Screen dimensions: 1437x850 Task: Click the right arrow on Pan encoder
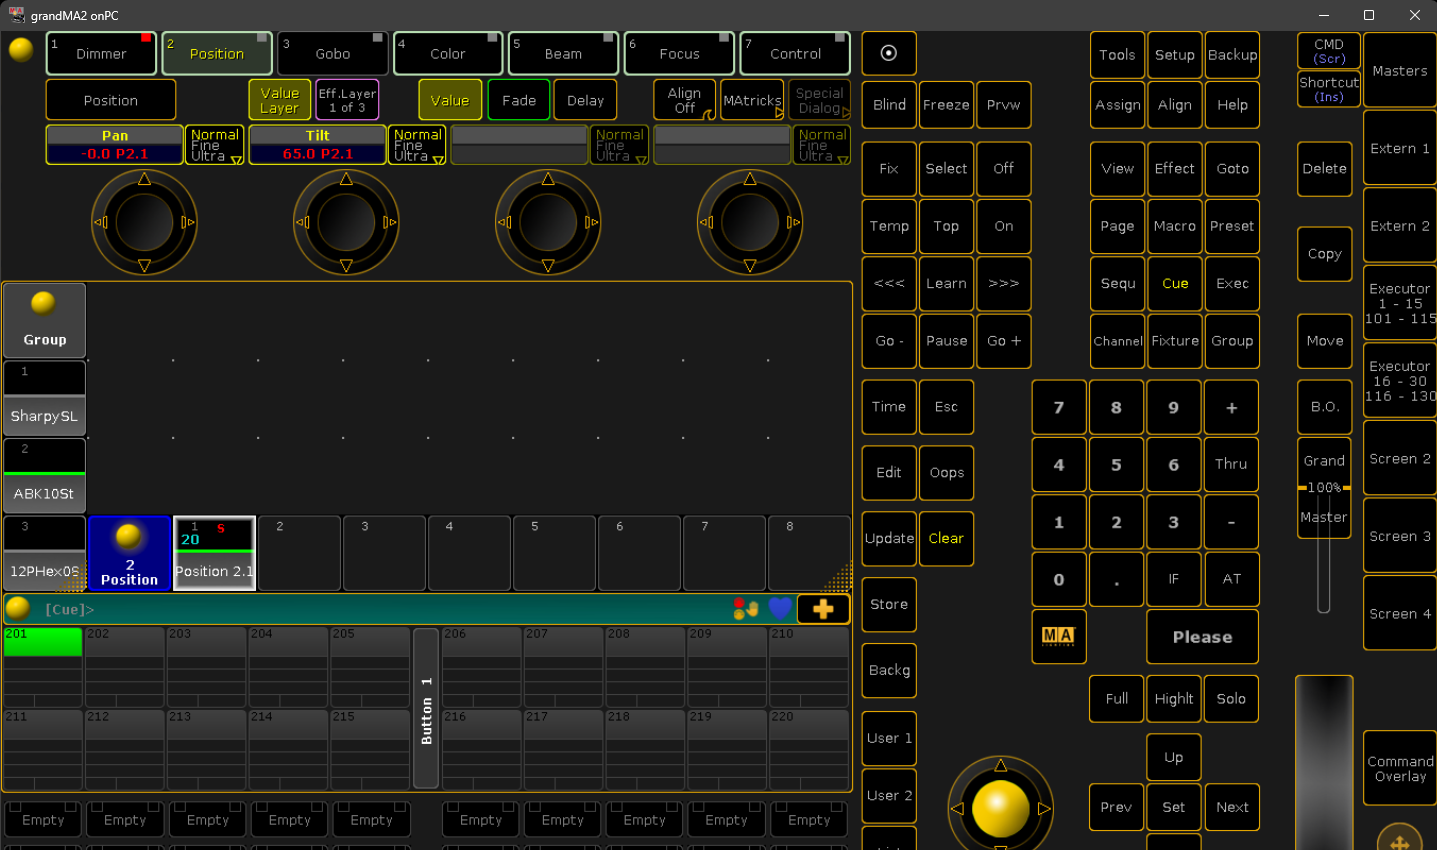(x=187, y=222)
